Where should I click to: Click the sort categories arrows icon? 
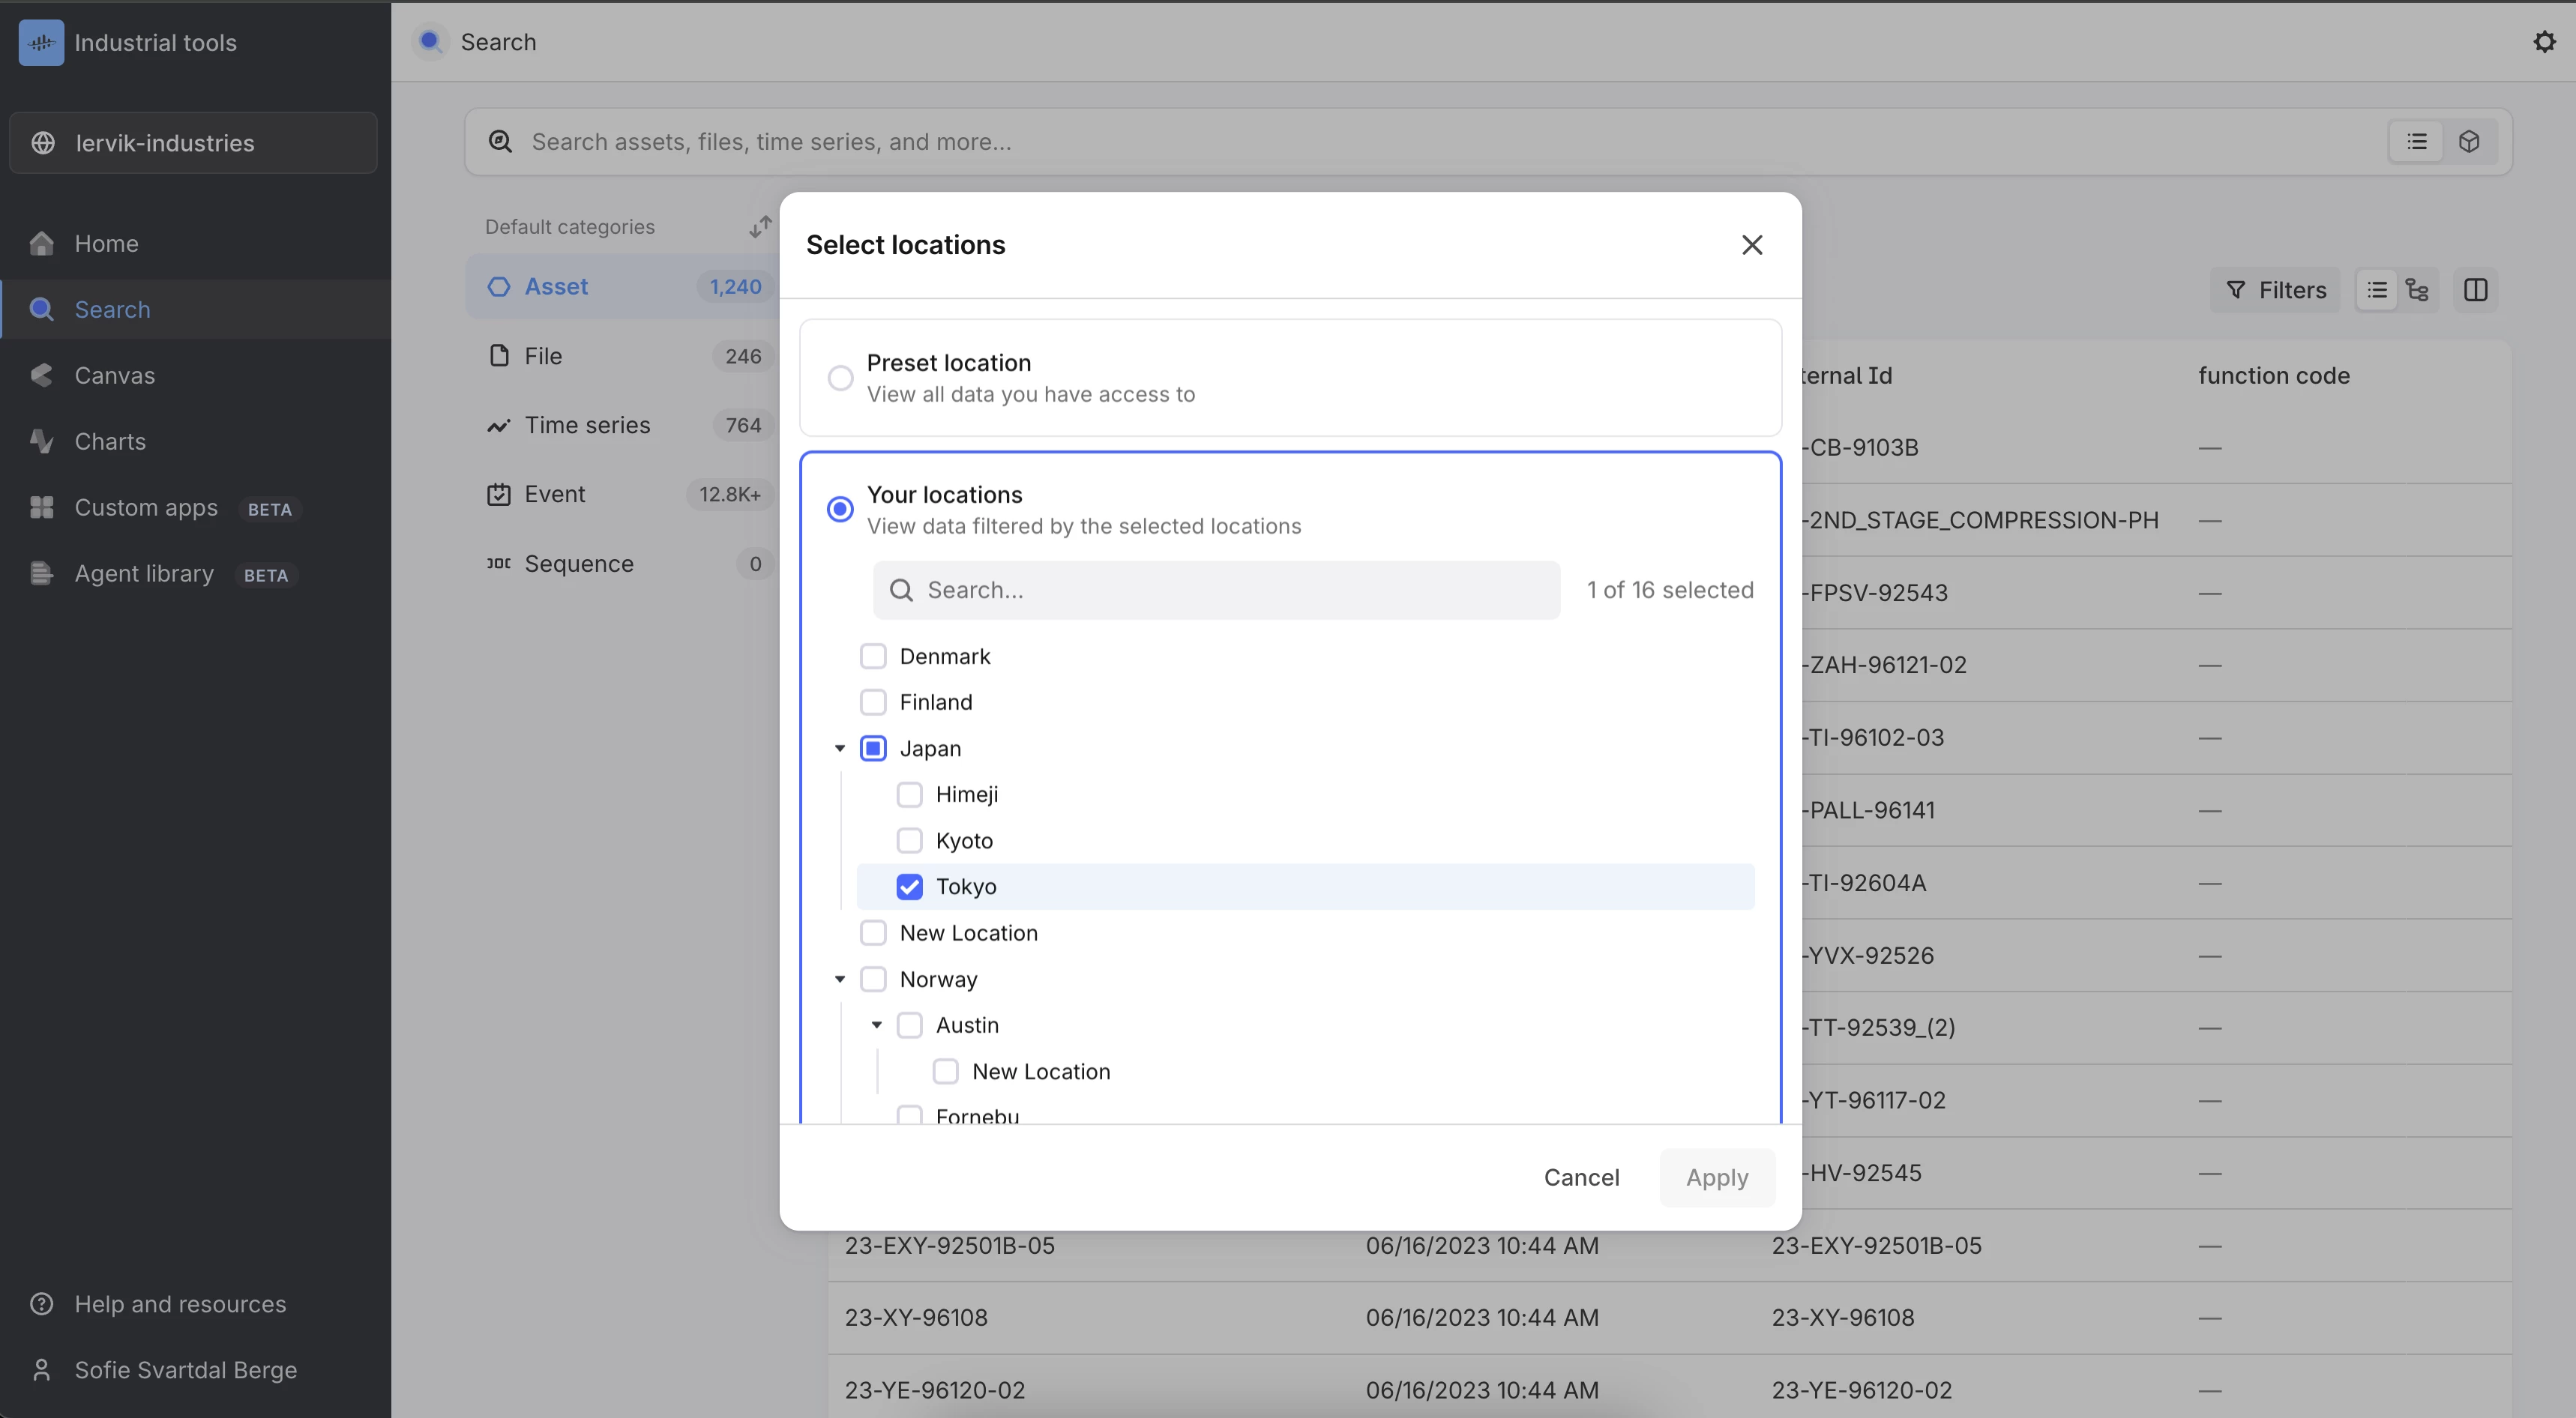coord(760,227)
